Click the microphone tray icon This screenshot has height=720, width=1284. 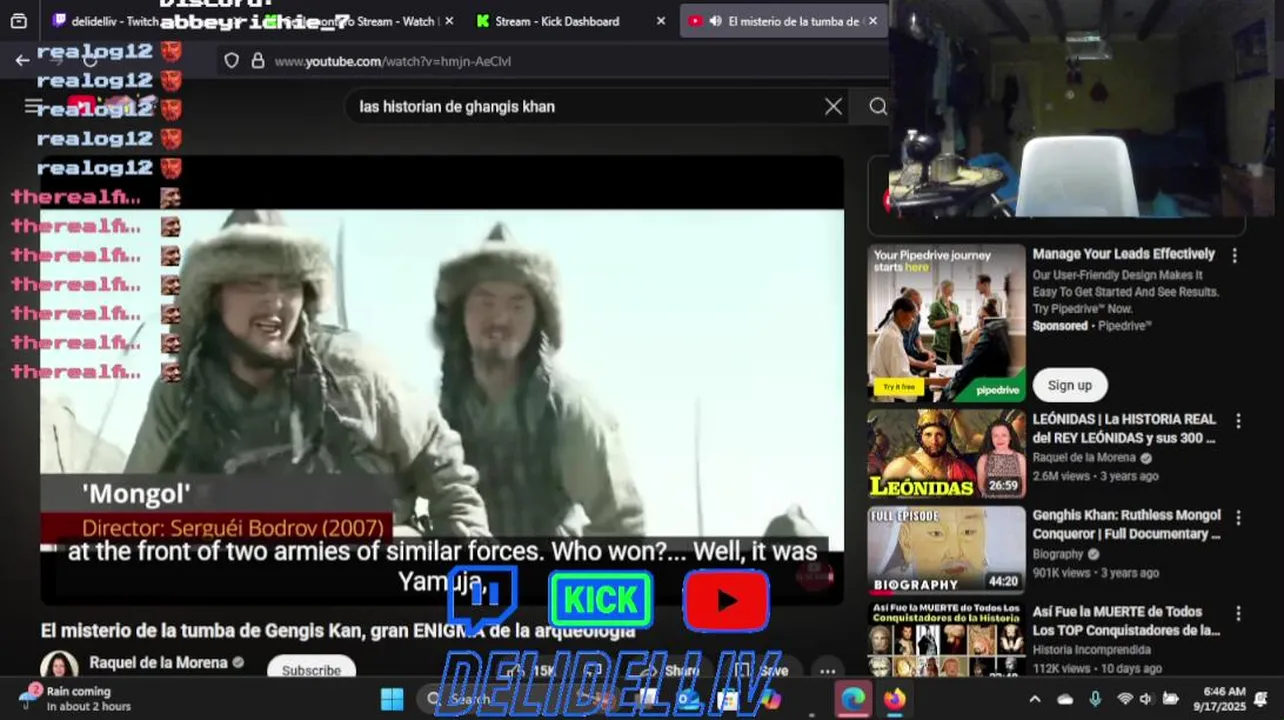[x=1096, y=699]
